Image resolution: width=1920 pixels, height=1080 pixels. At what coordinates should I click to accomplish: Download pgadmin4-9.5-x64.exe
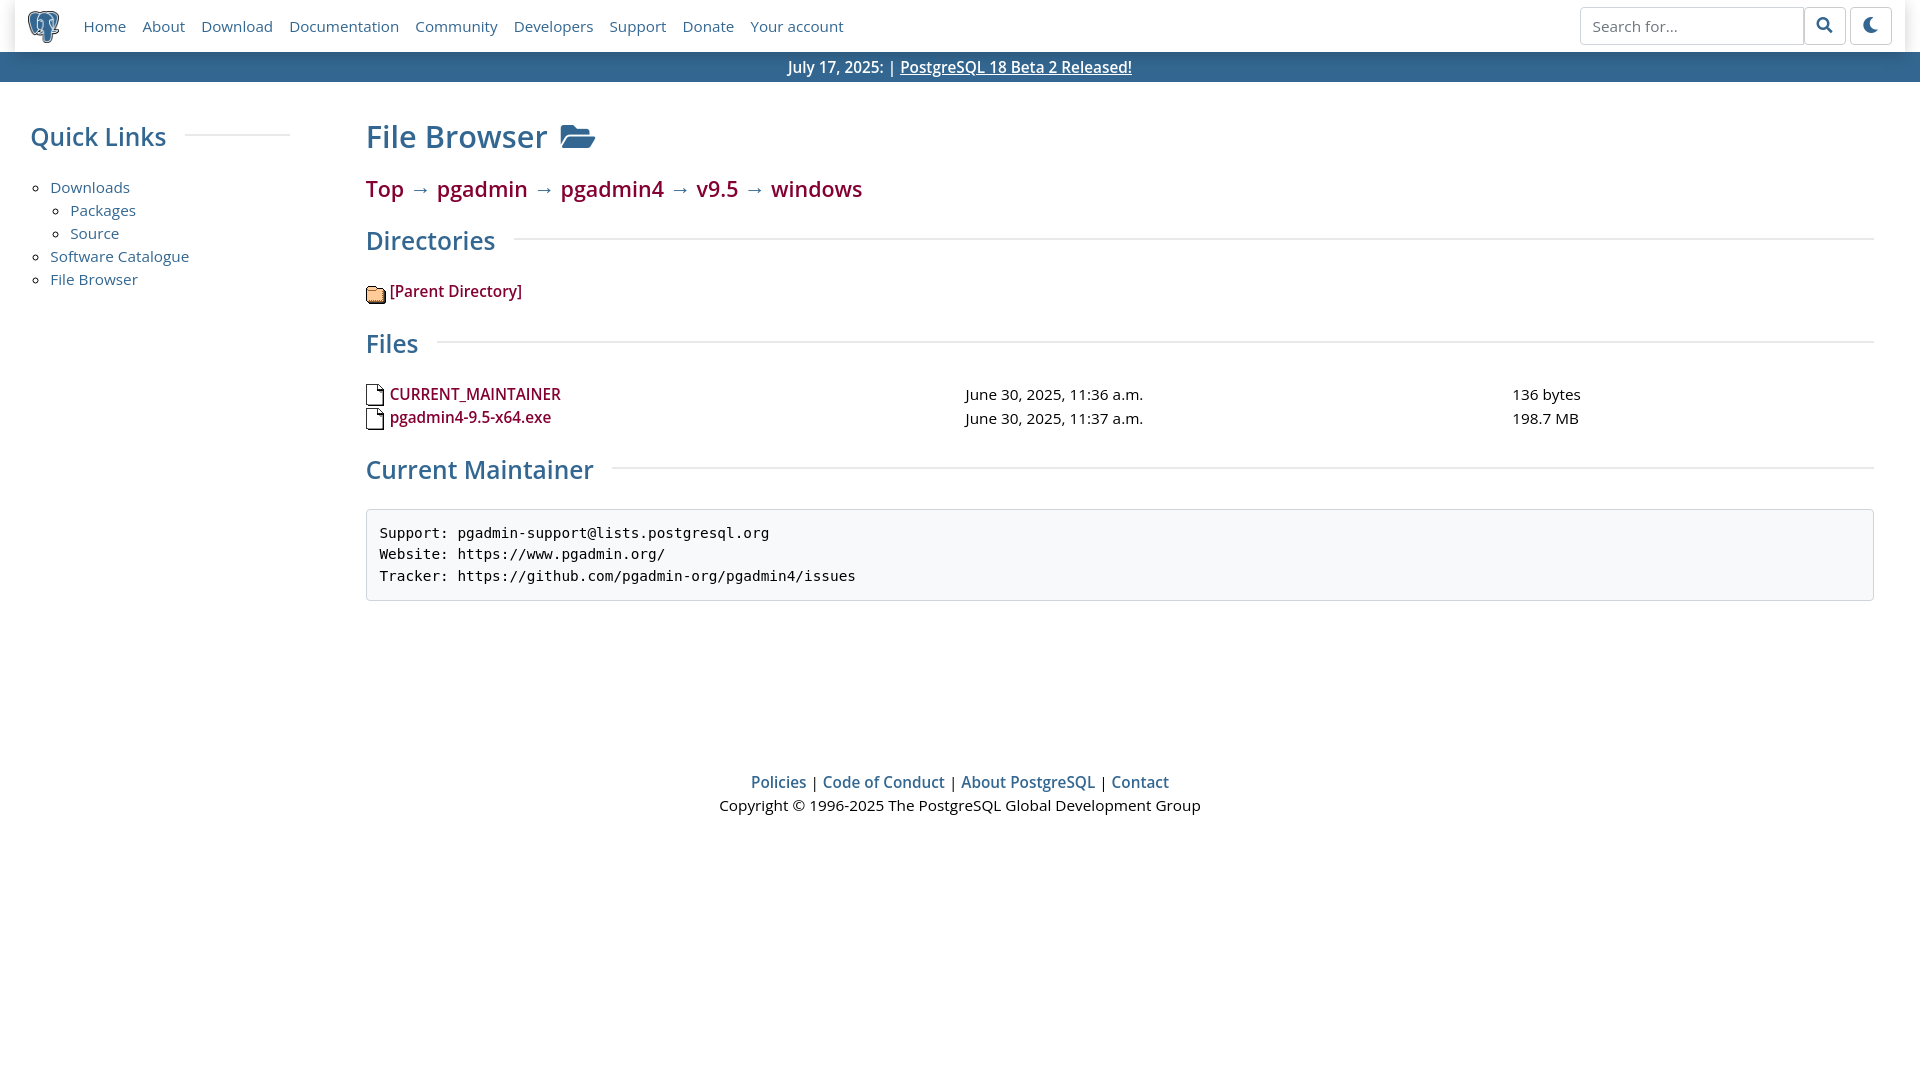(470, 418)
